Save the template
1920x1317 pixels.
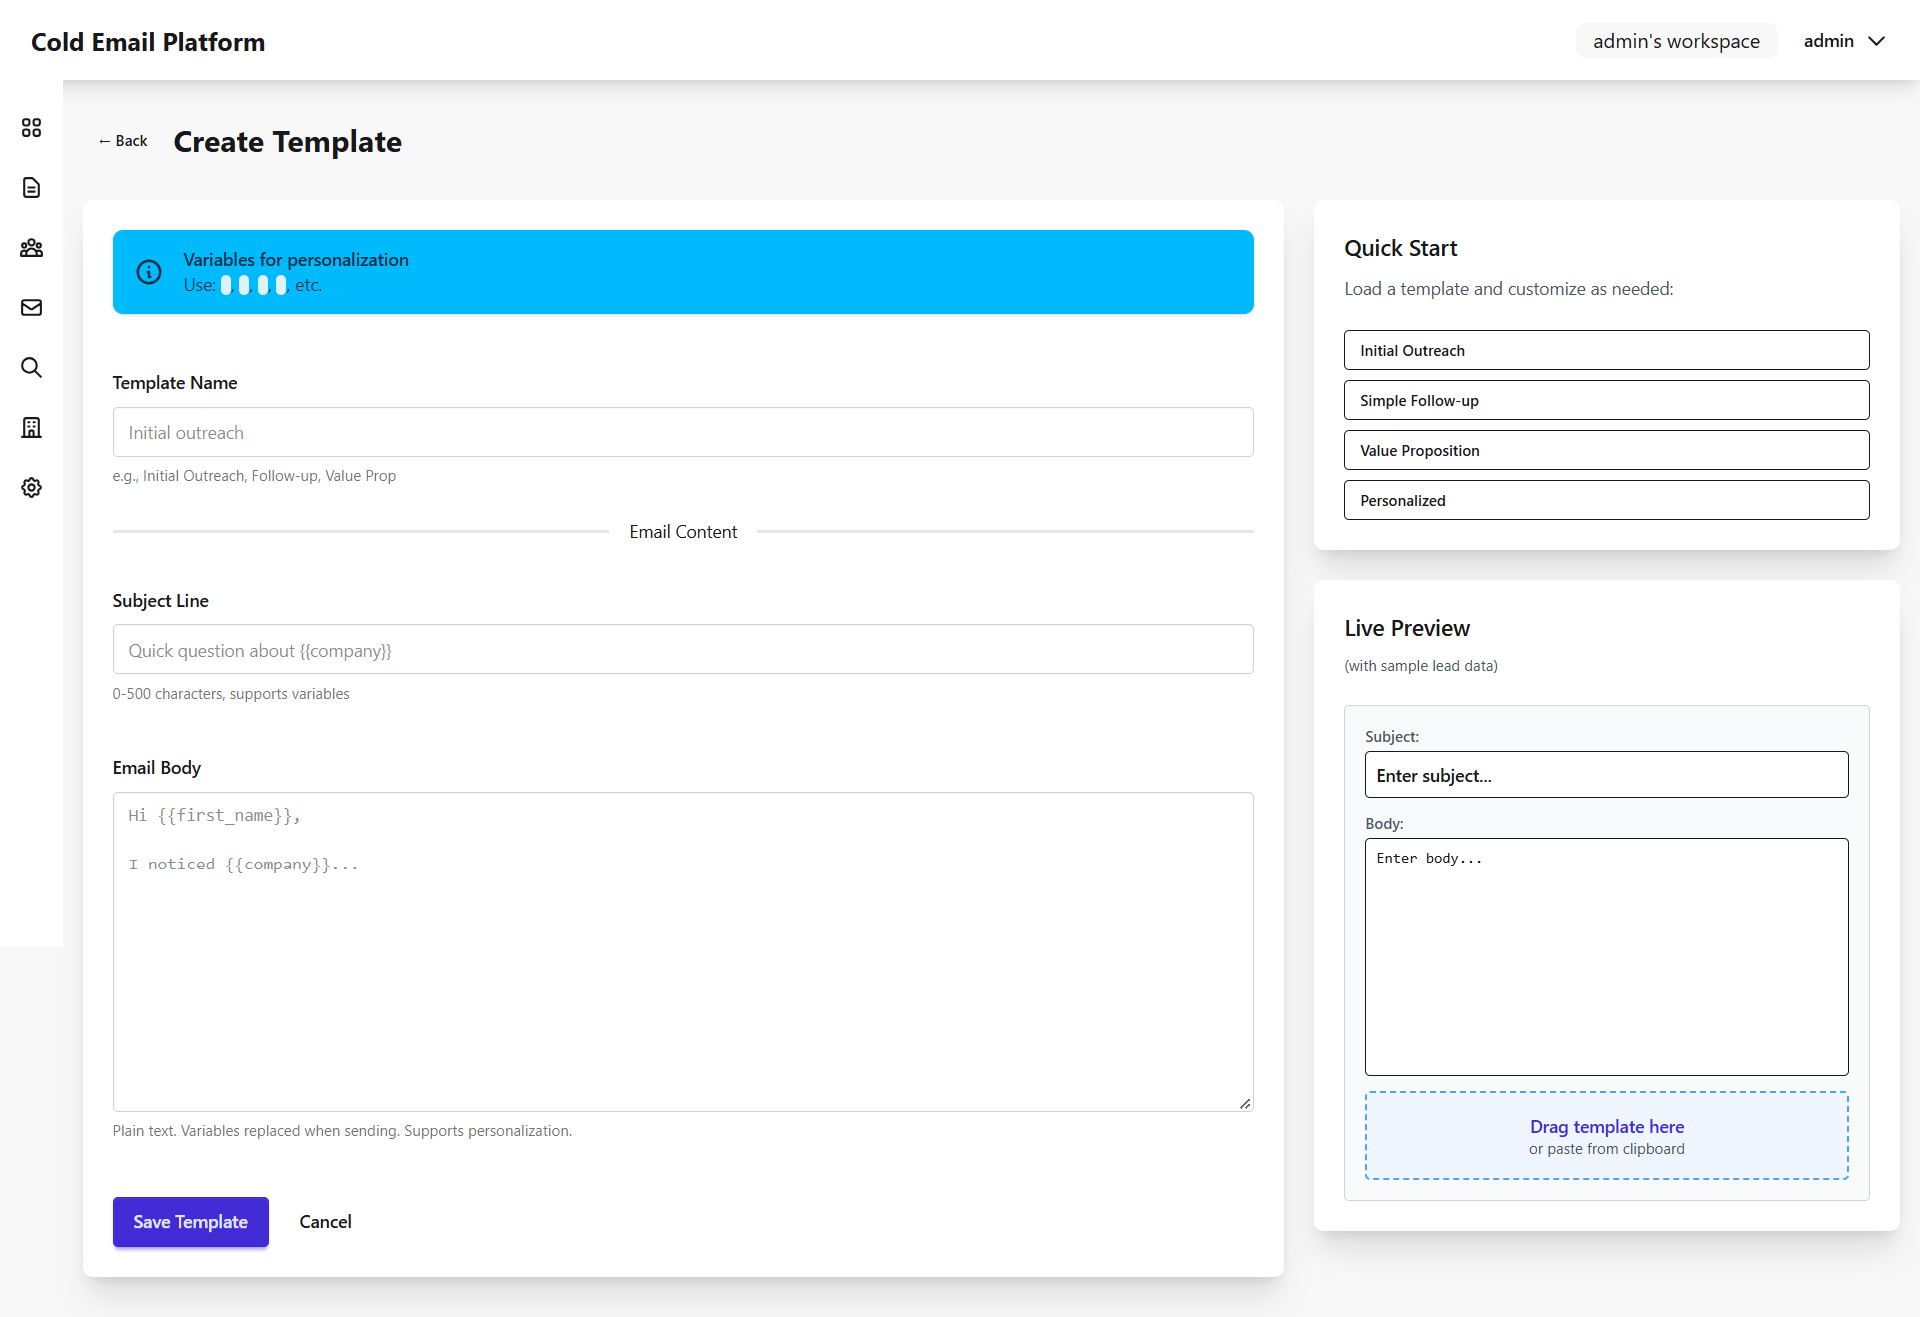(x=190, y=1222)
